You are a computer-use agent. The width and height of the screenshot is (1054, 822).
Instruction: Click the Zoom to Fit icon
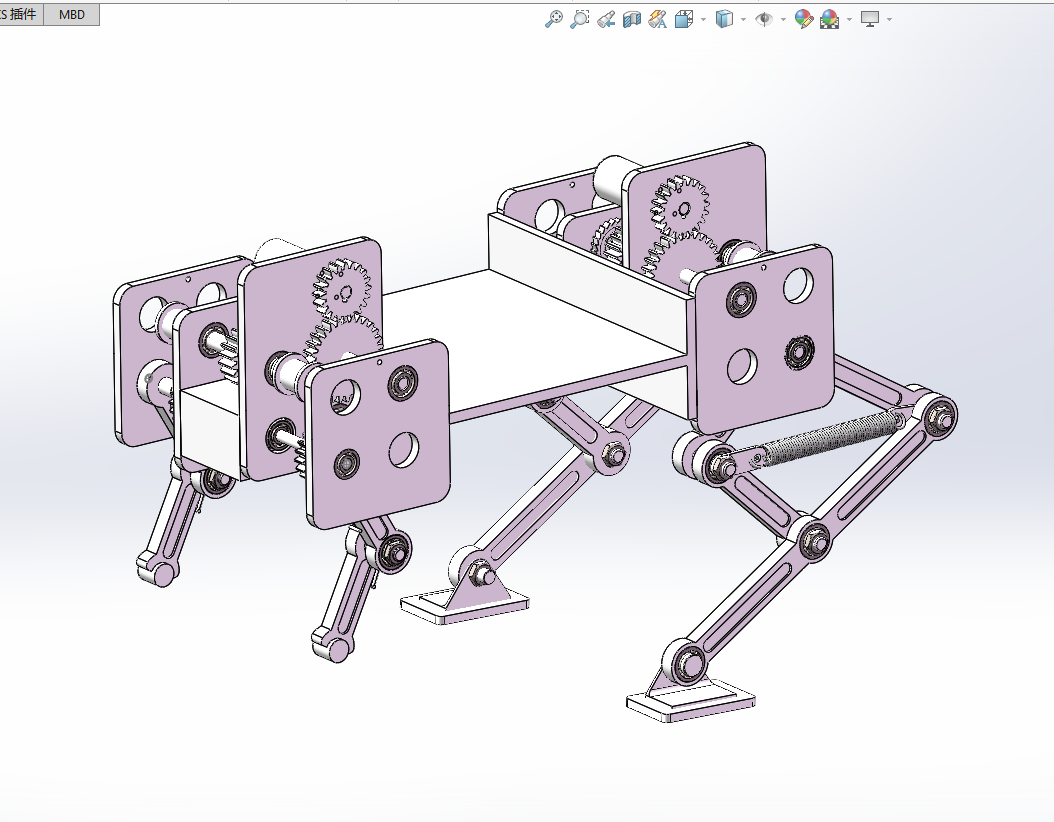553,19
